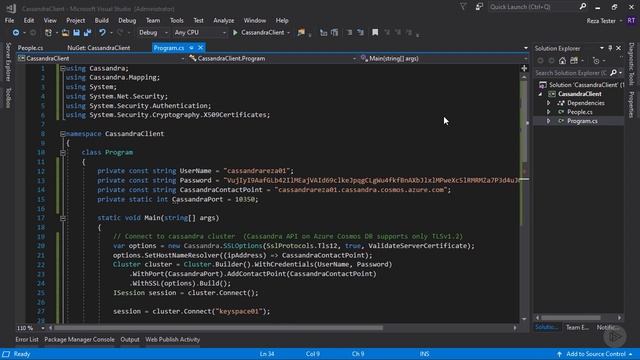Open the Edit menu
Screen dimensions: 640x360
[29, 20]
